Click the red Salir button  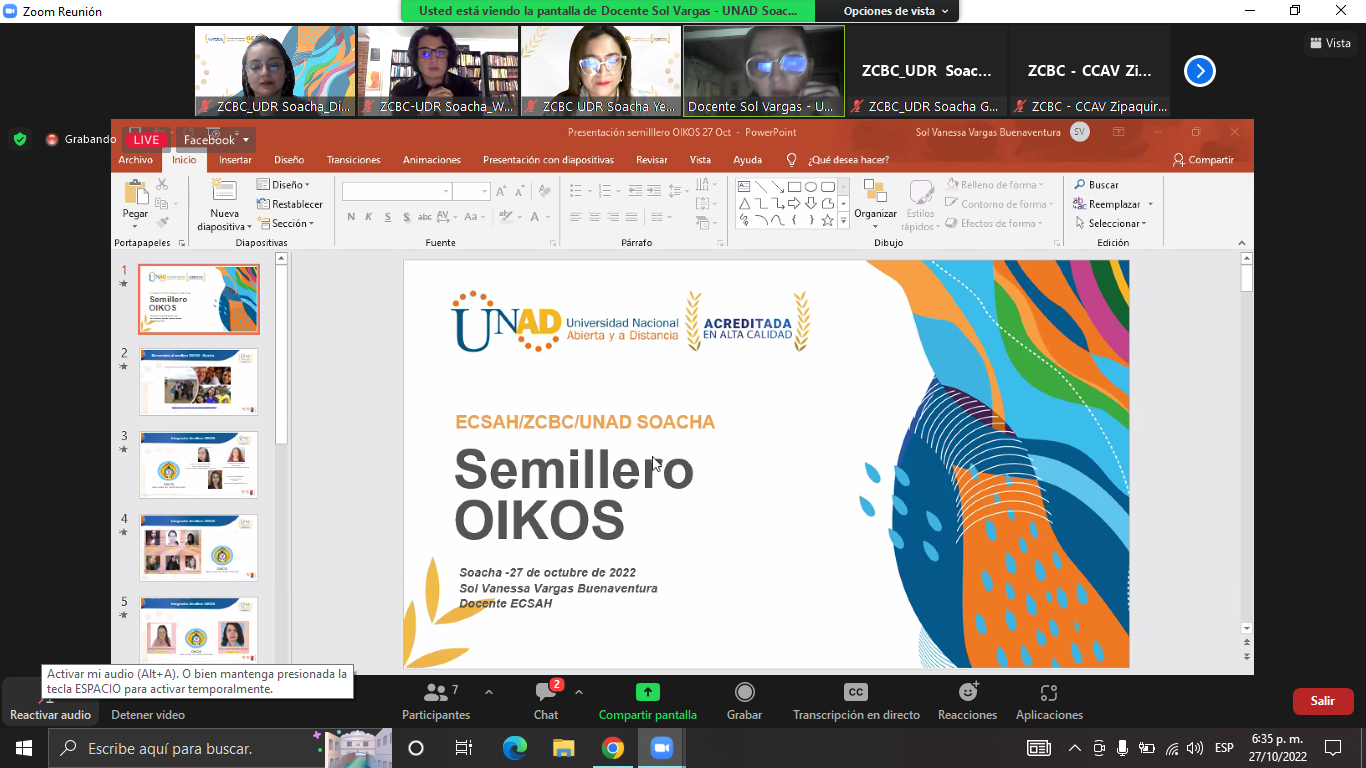1323,701
